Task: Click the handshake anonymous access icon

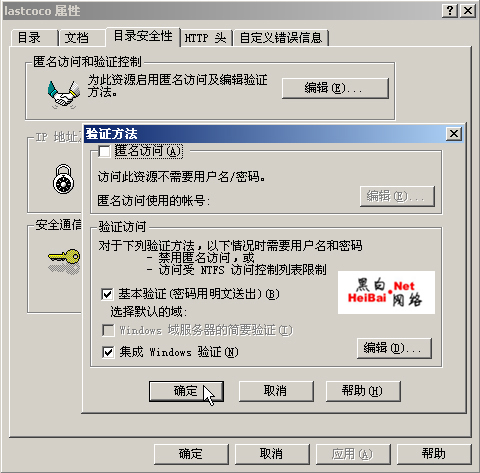Action: pyautogui.click(x=64, y=94)
